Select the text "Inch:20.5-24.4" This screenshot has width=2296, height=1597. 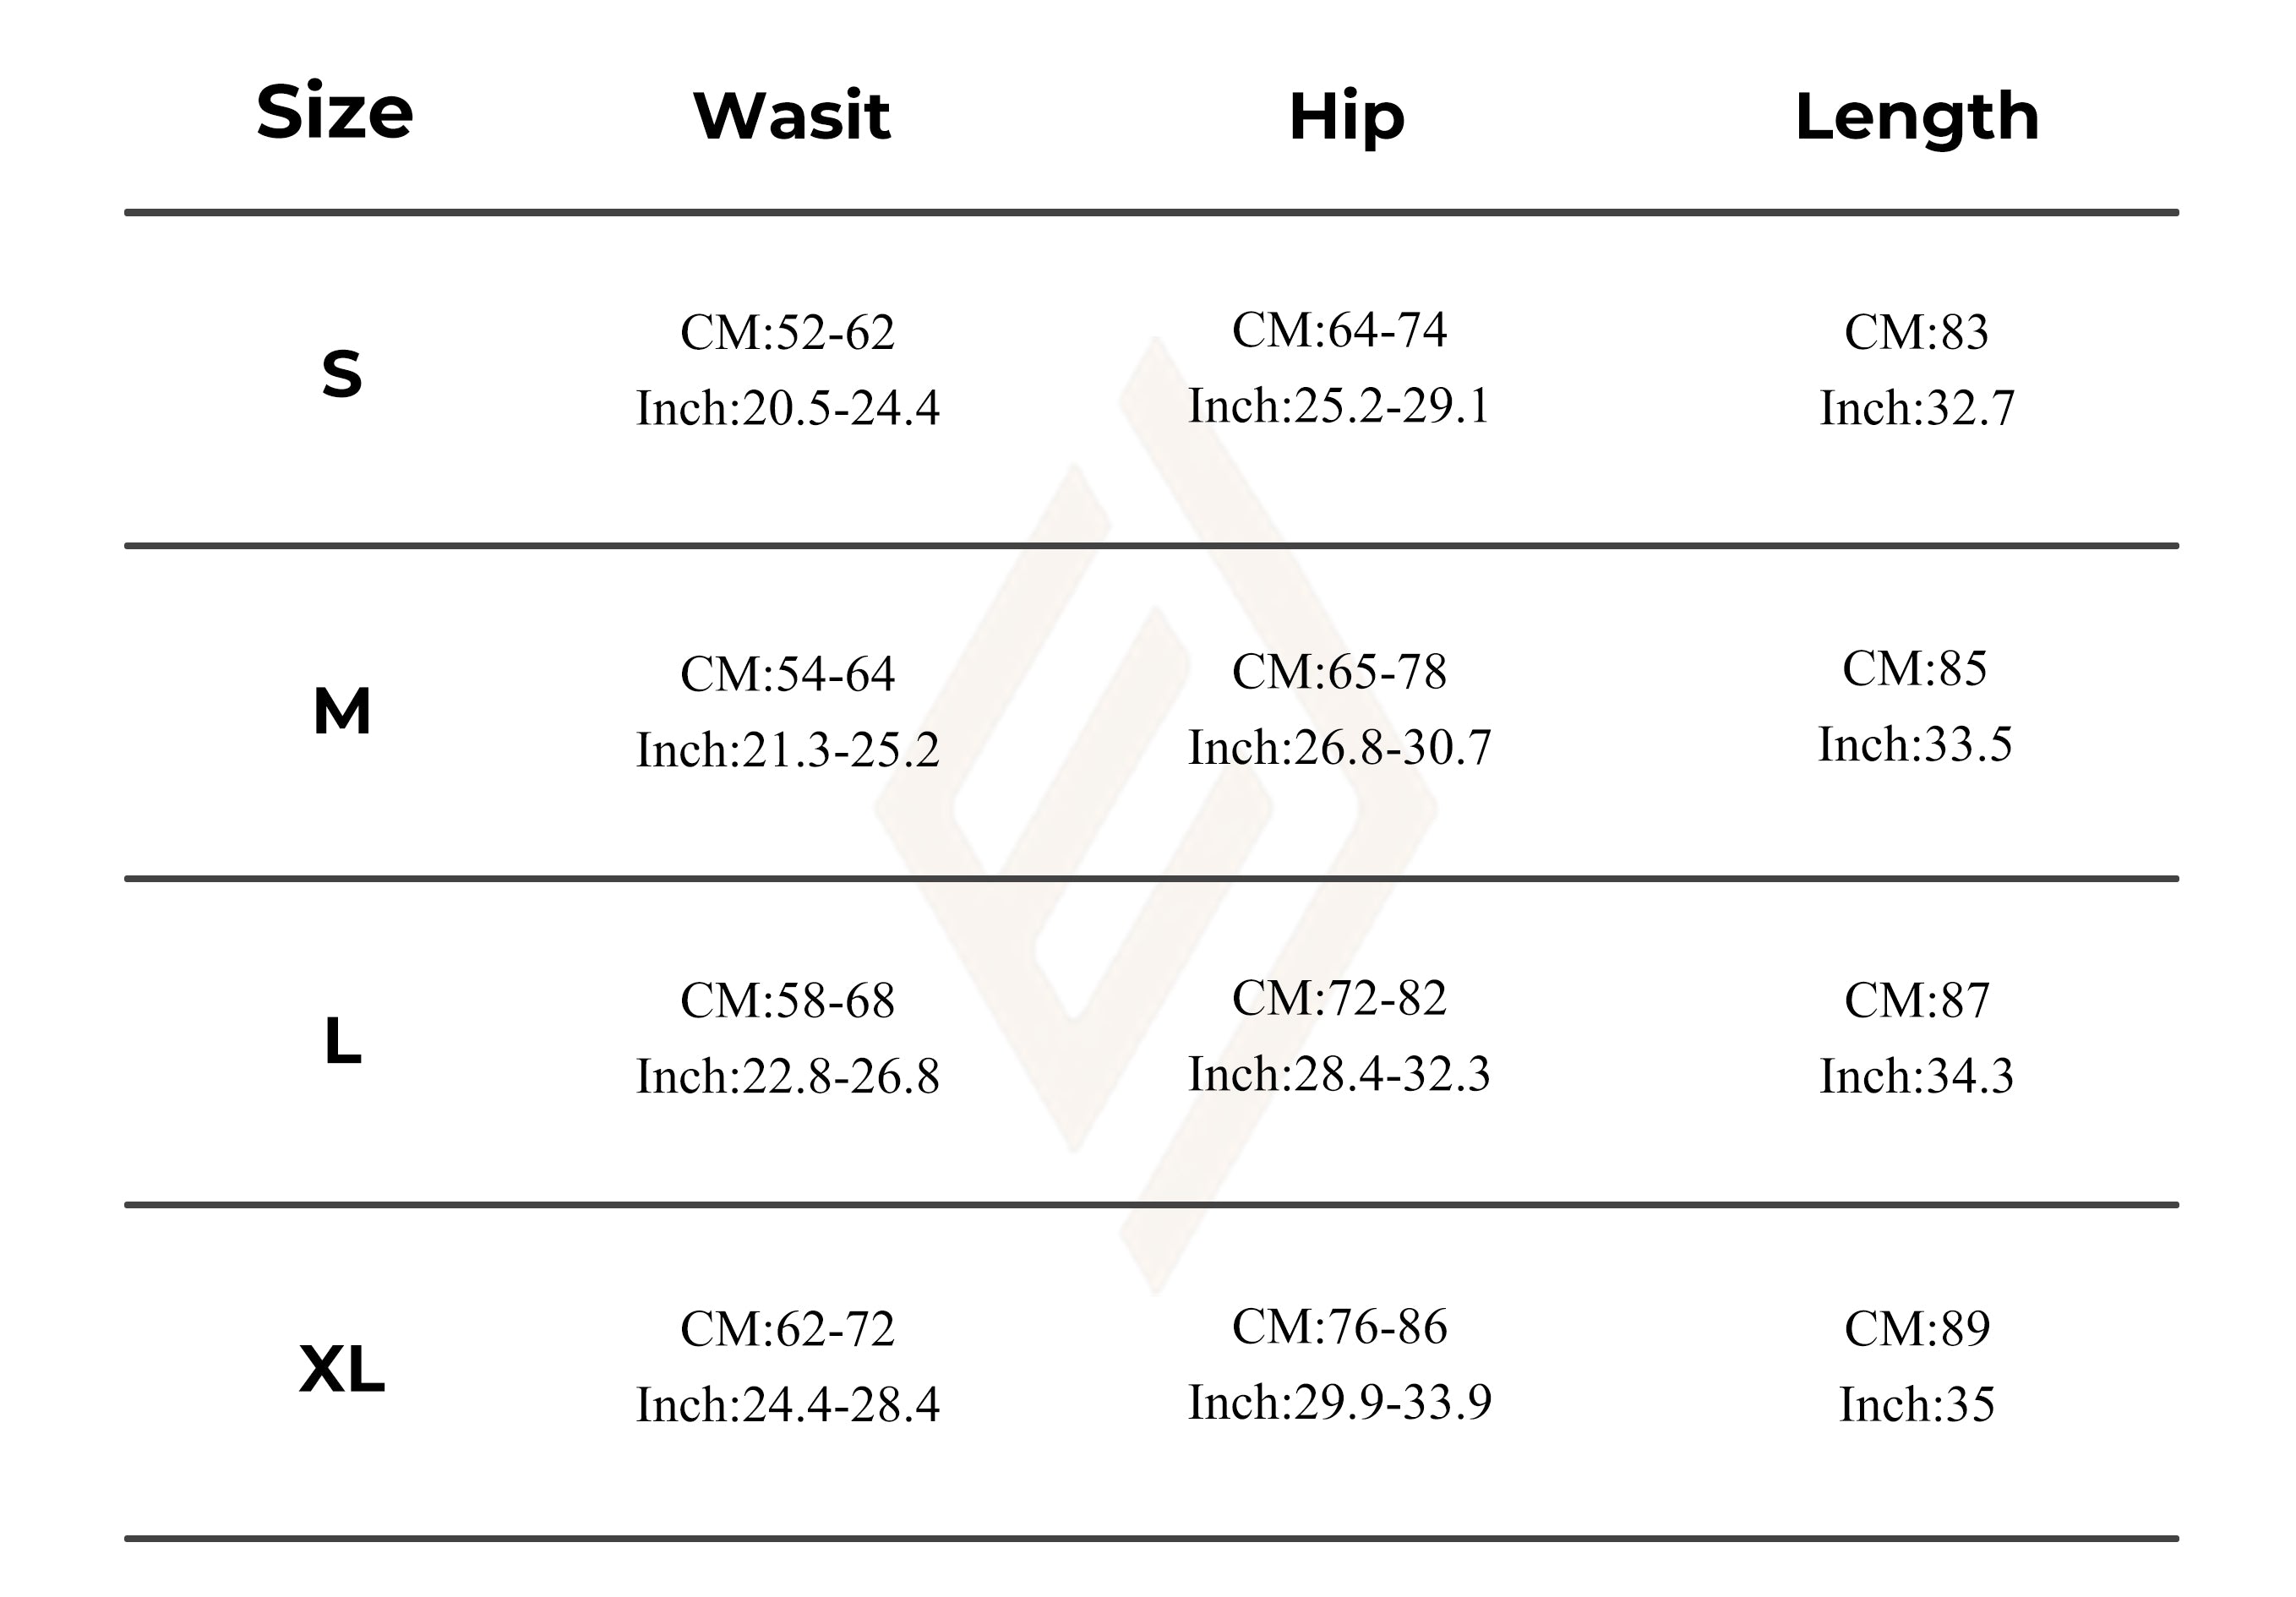788,408
